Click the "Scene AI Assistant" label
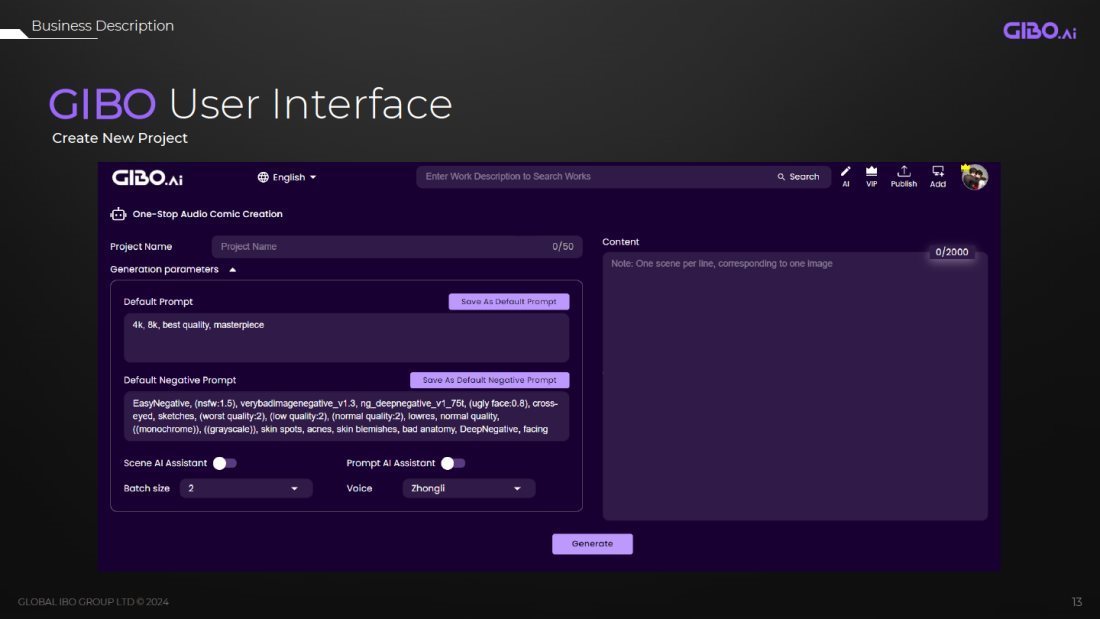Screen dimensions: 1100x619 166,463
